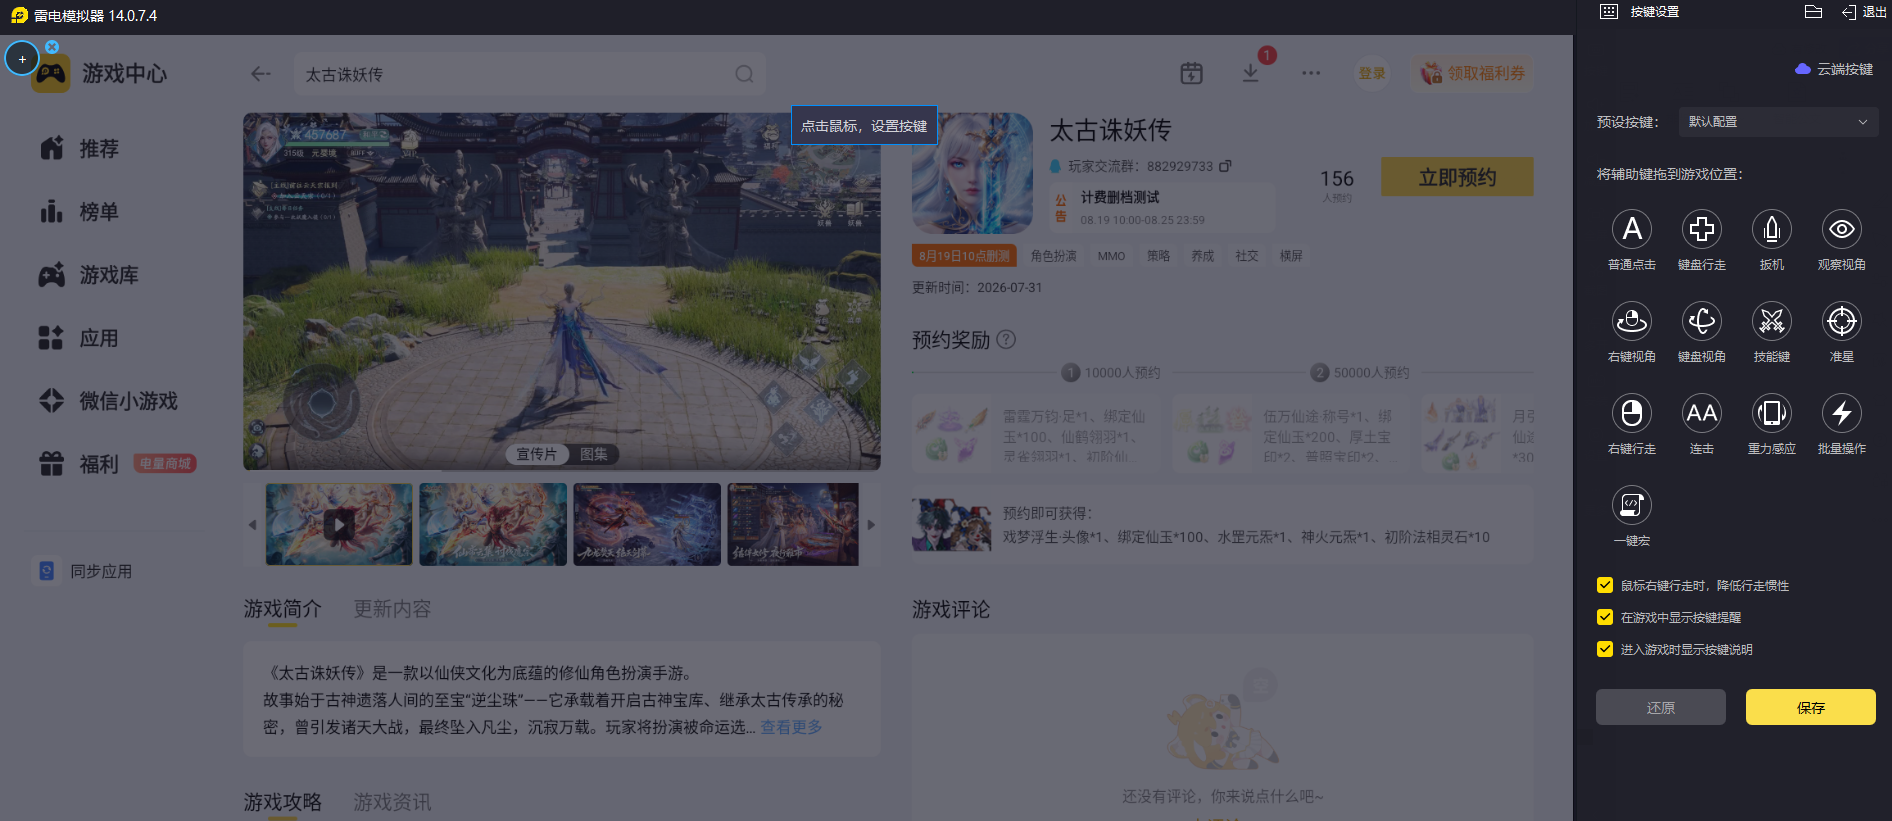This screenshot has width=1892, height=821.
Task: Open the calendar check-in icon
Action: pos(1191,73)
